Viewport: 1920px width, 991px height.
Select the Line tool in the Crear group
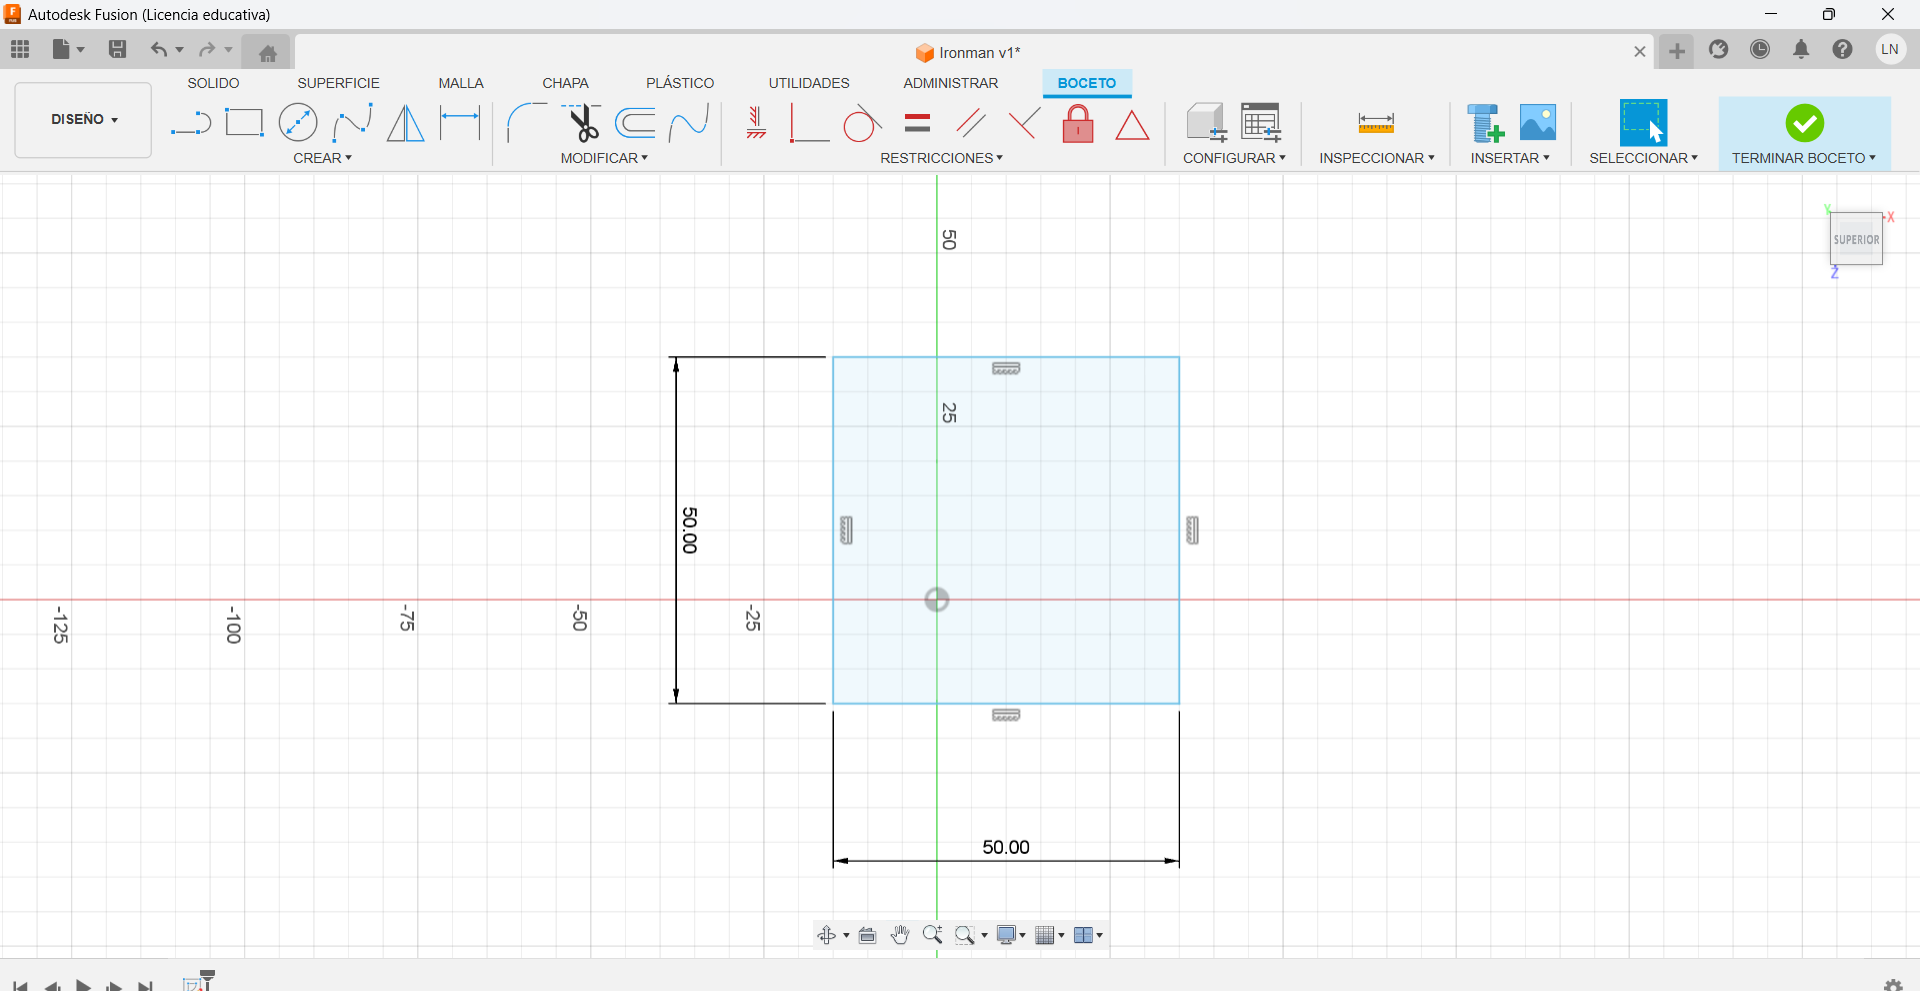click(190, 123)
